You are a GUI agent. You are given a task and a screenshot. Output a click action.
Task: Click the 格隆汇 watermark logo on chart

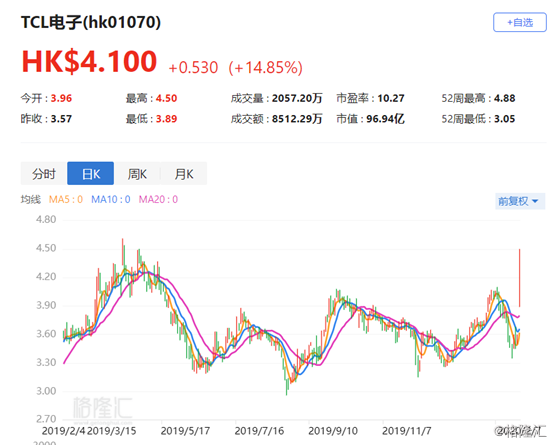point(102,408)
